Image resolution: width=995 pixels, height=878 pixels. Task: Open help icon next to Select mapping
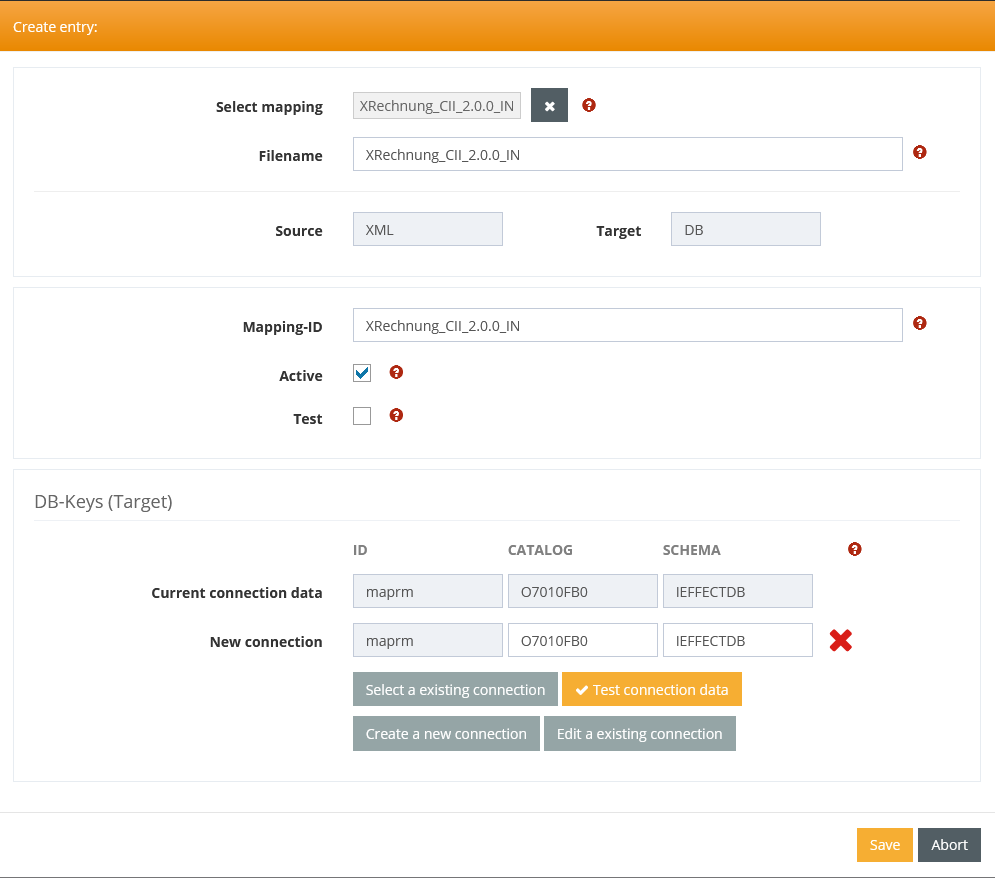(x=589, y=105)
